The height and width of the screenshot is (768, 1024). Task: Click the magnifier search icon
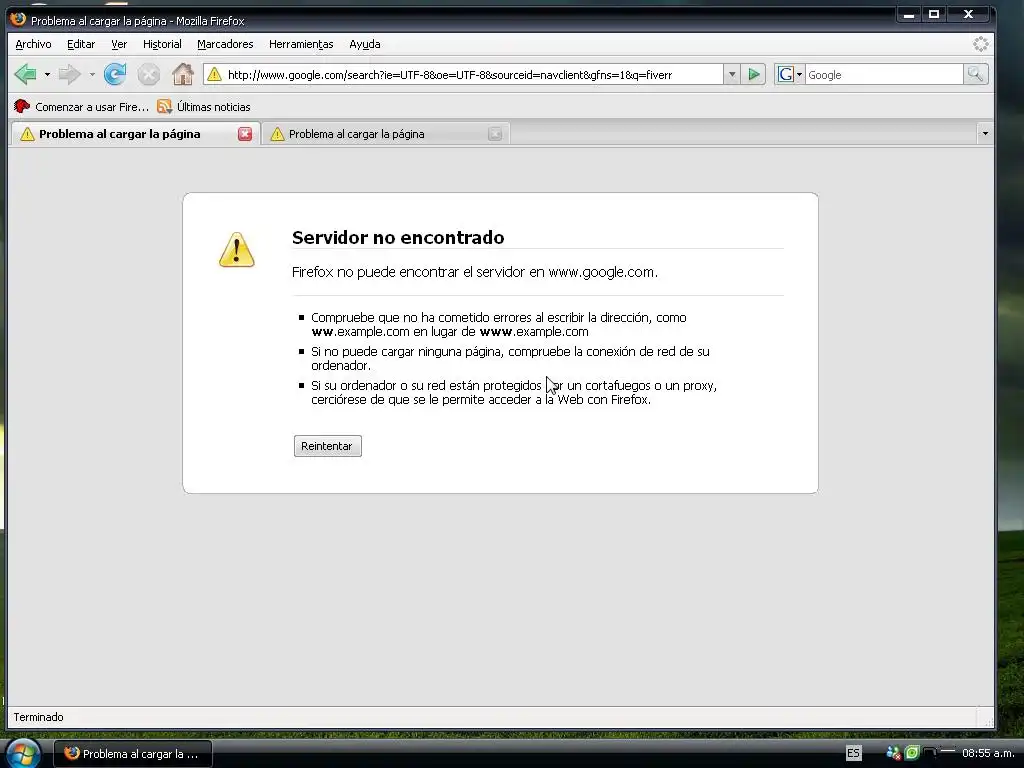point(975,74)
